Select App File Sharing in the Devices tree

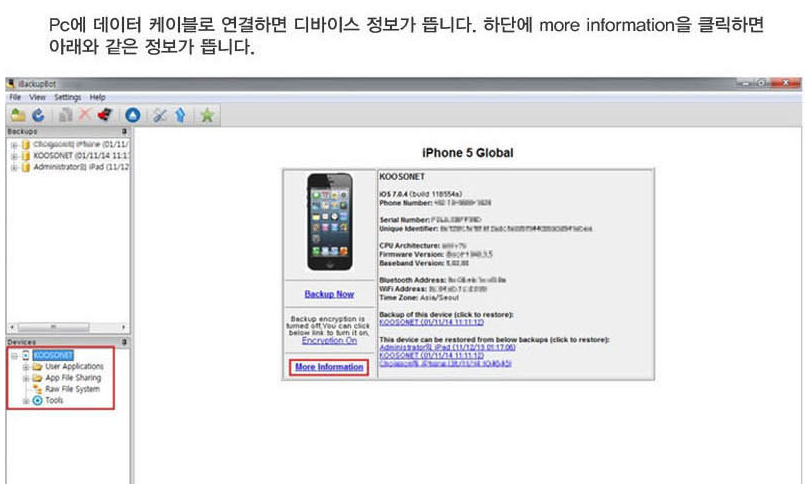pyautogui.click(x=73, y=378)
